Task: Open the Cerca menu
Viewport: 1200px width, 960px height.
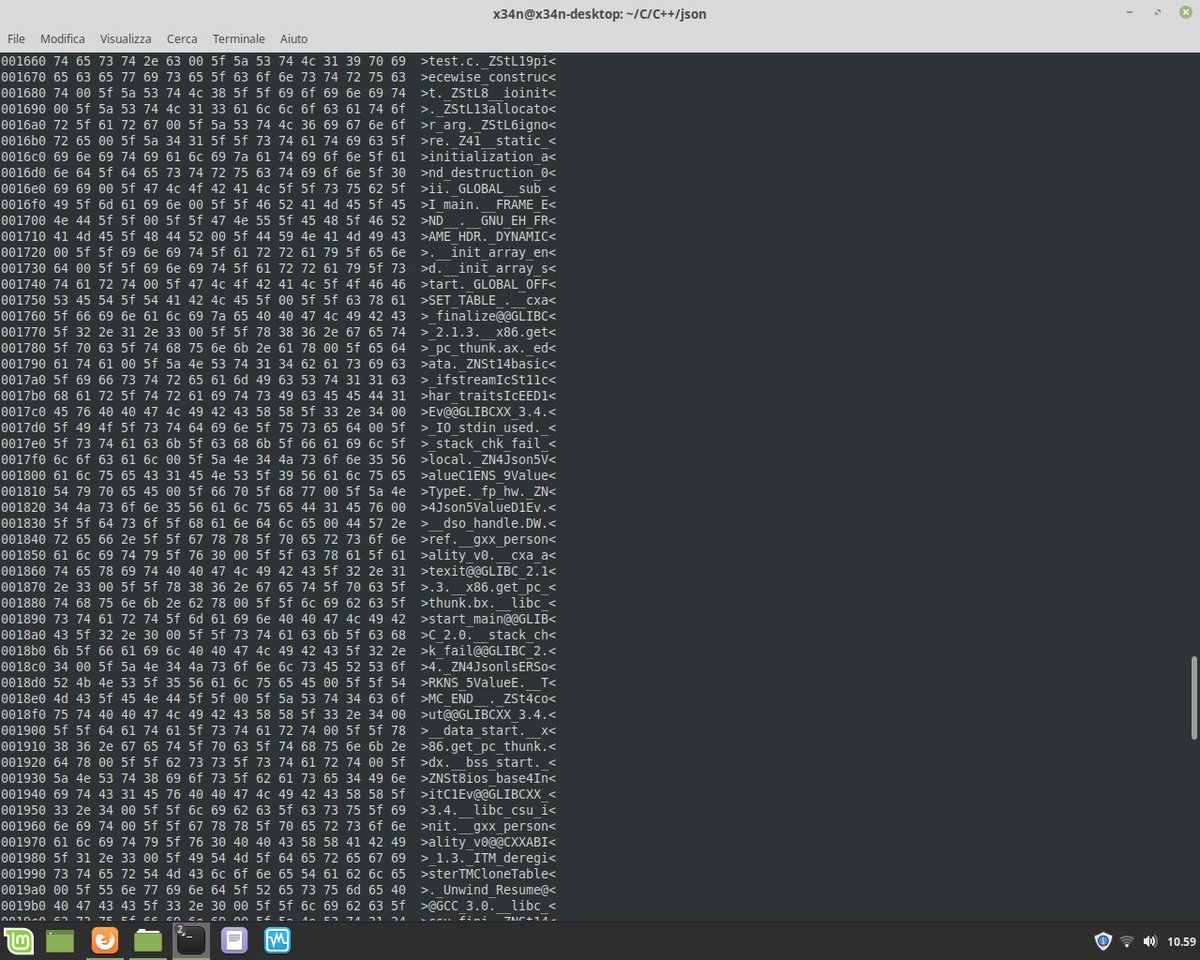Action: pos(182,39)
